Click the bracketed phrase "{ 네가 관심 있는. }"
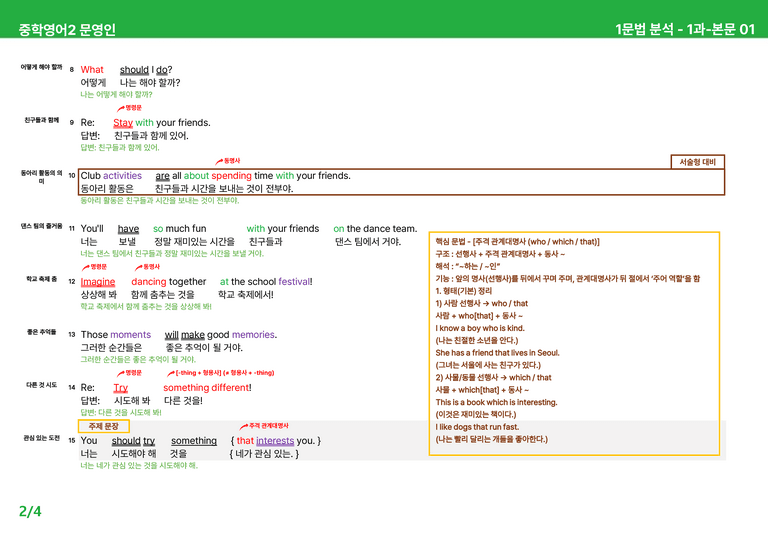The image size is (768, 543). (264, 454)
